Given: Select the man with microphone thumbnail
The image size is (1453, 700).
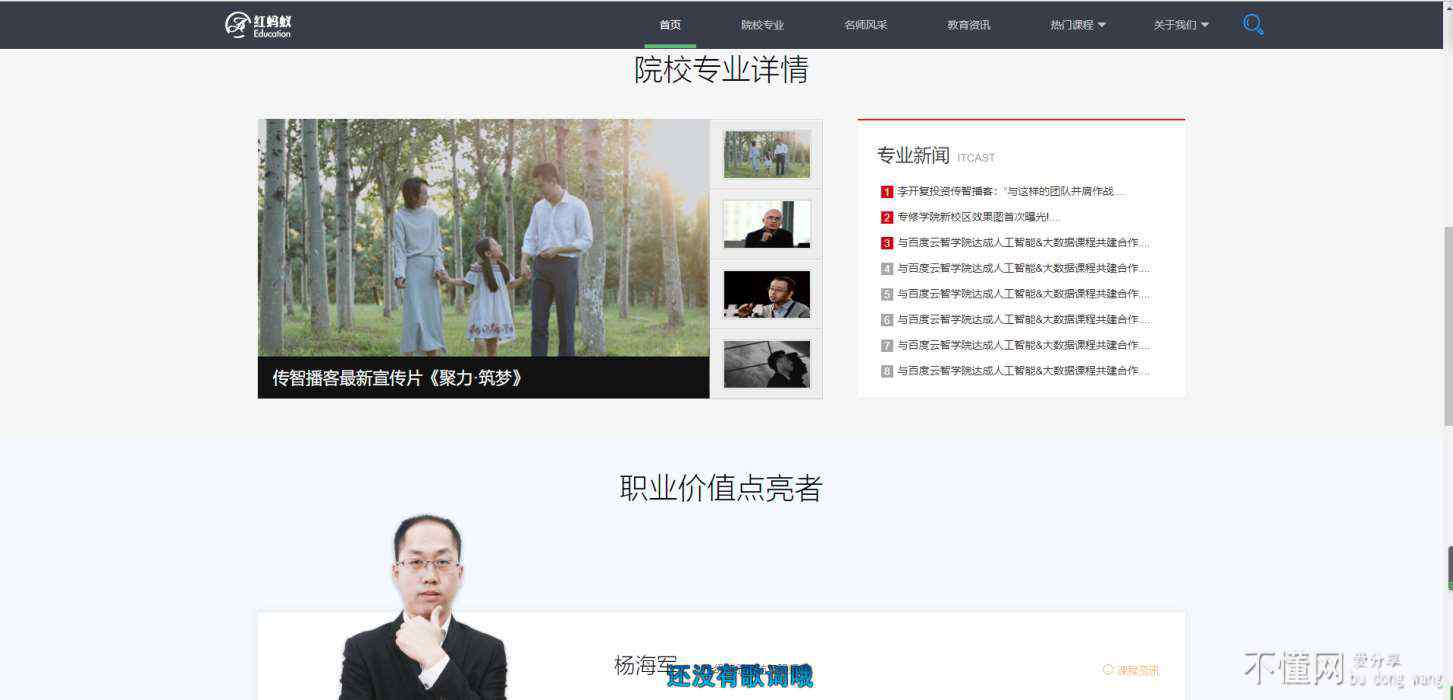Looking at the screenshot, I should click(767, 294).
